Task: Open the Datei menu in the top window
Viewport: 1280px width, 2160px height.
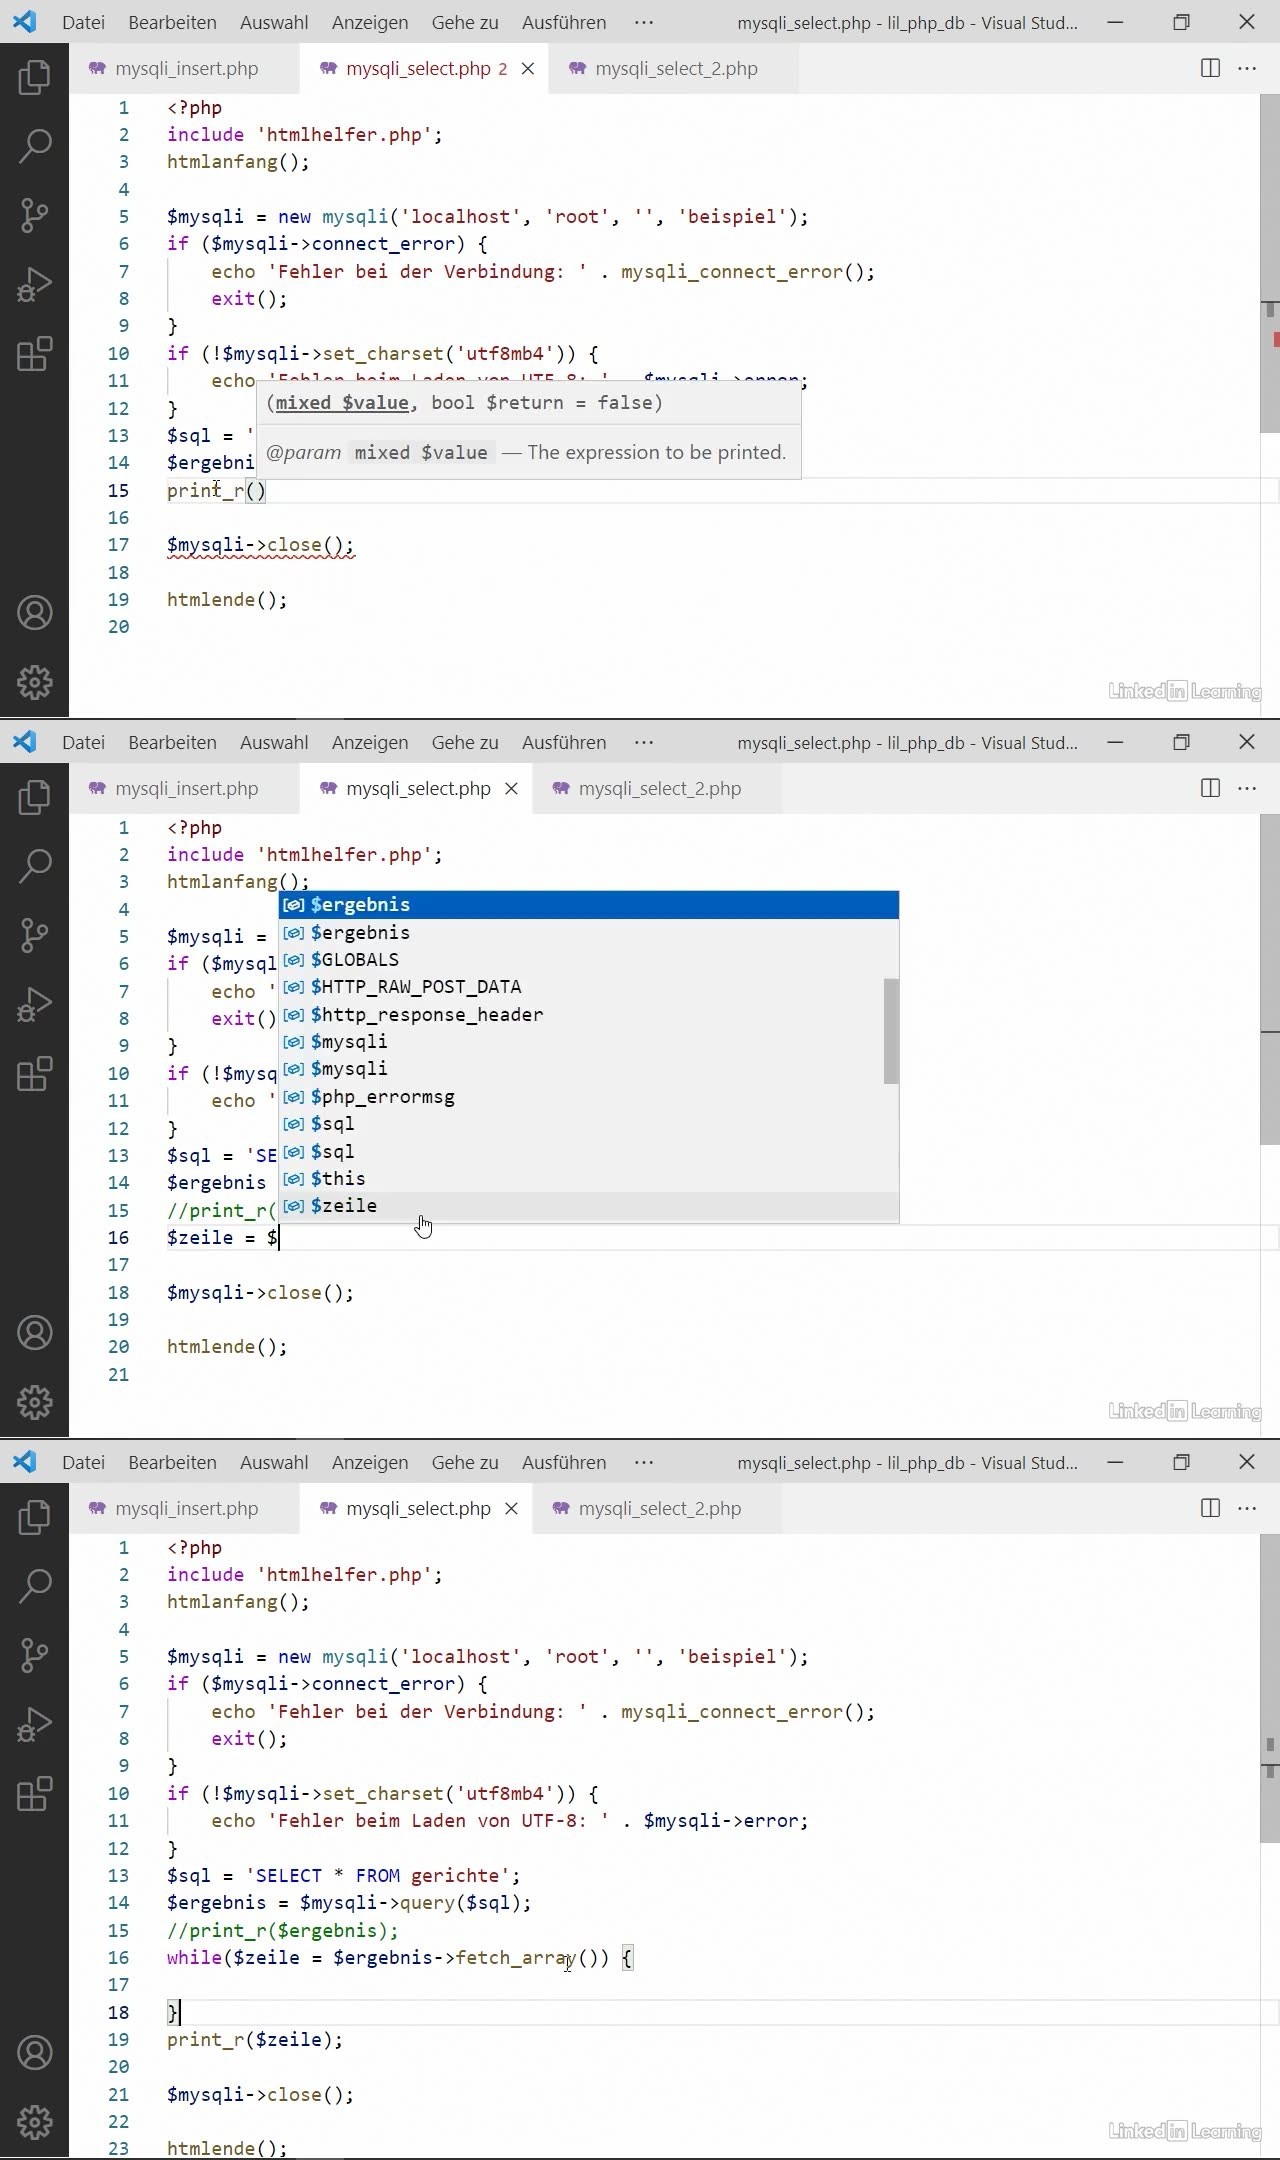Action: (x=83, y=22)
